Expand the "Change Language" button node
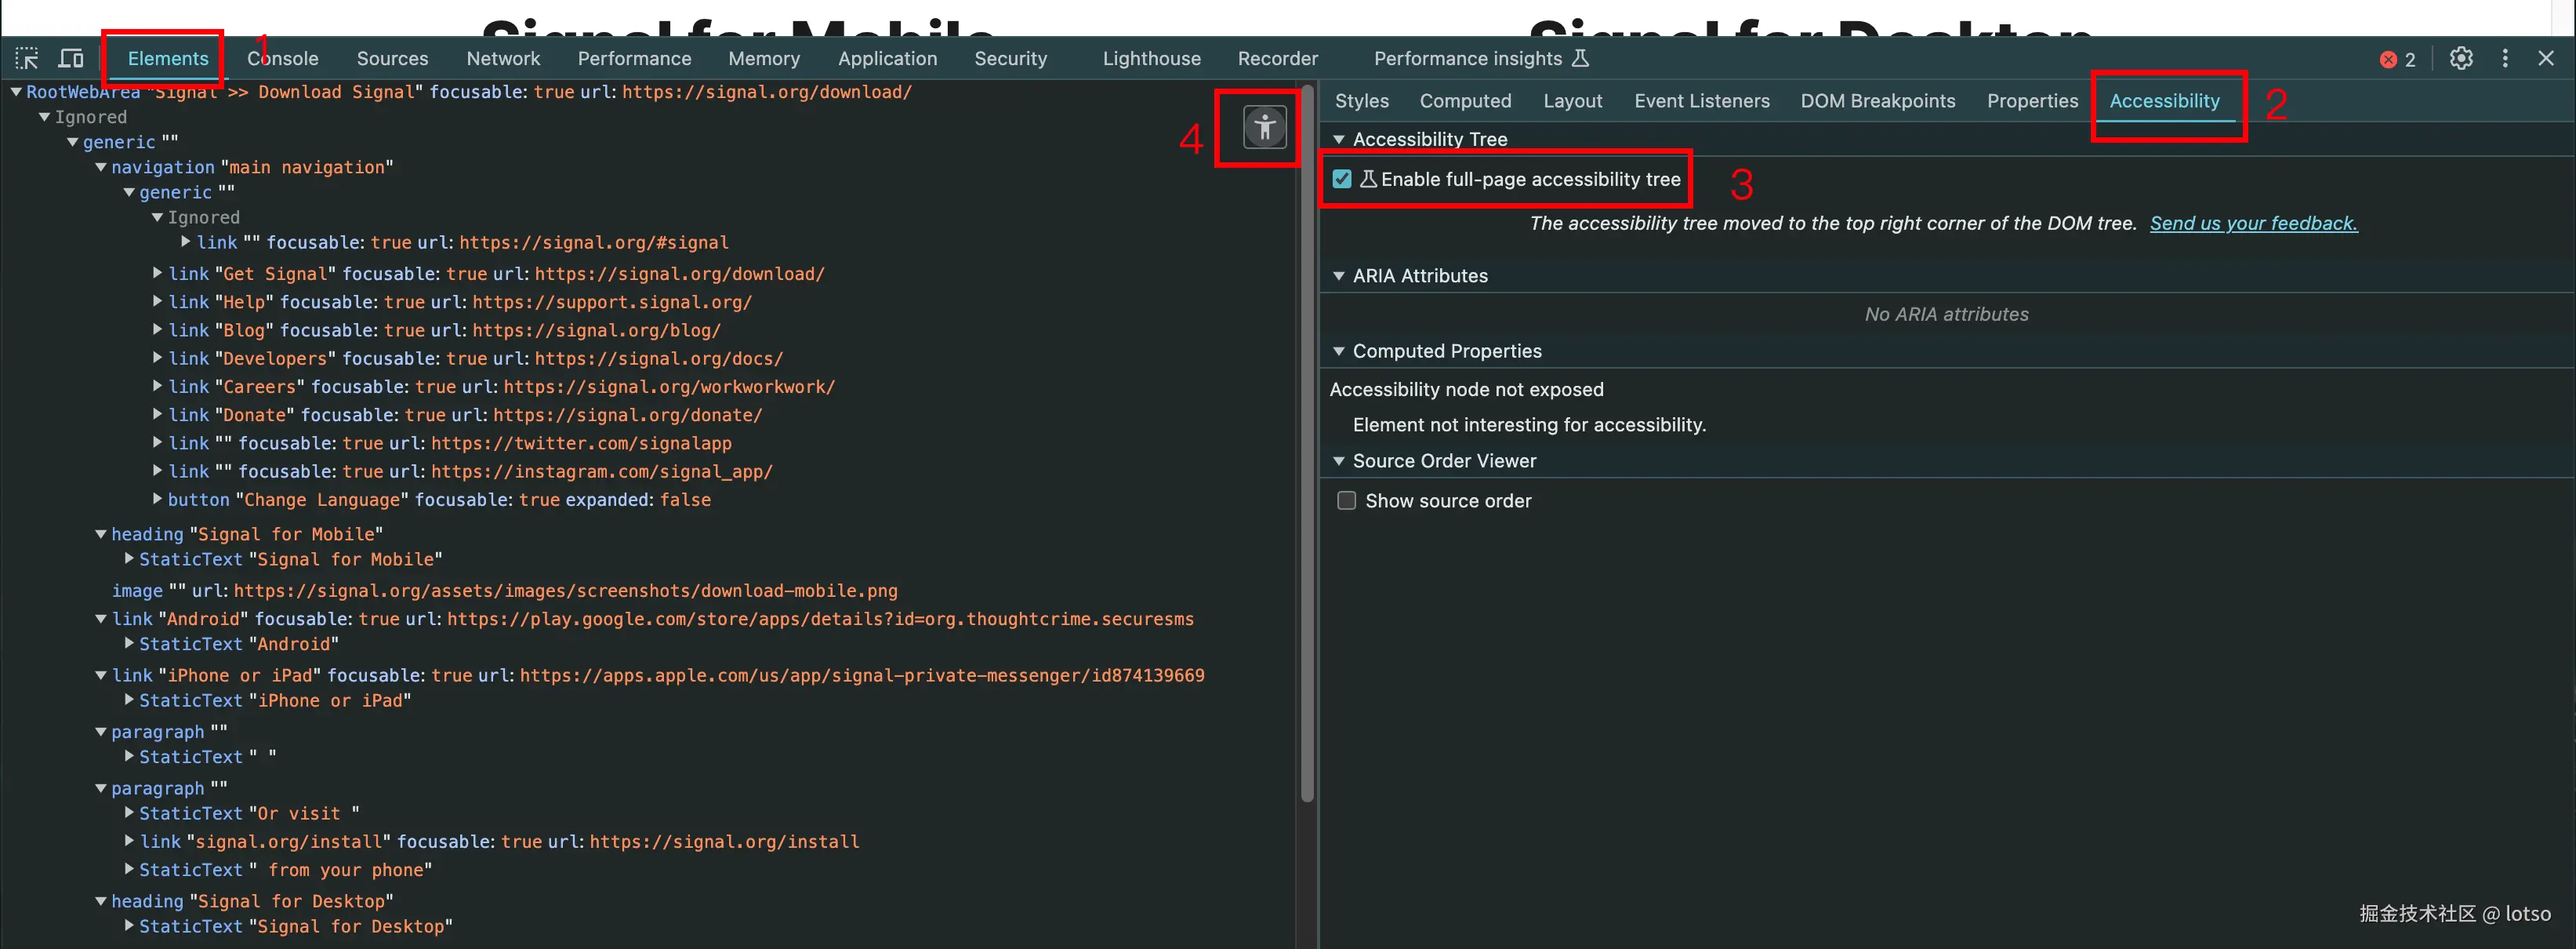 point(157,498)
